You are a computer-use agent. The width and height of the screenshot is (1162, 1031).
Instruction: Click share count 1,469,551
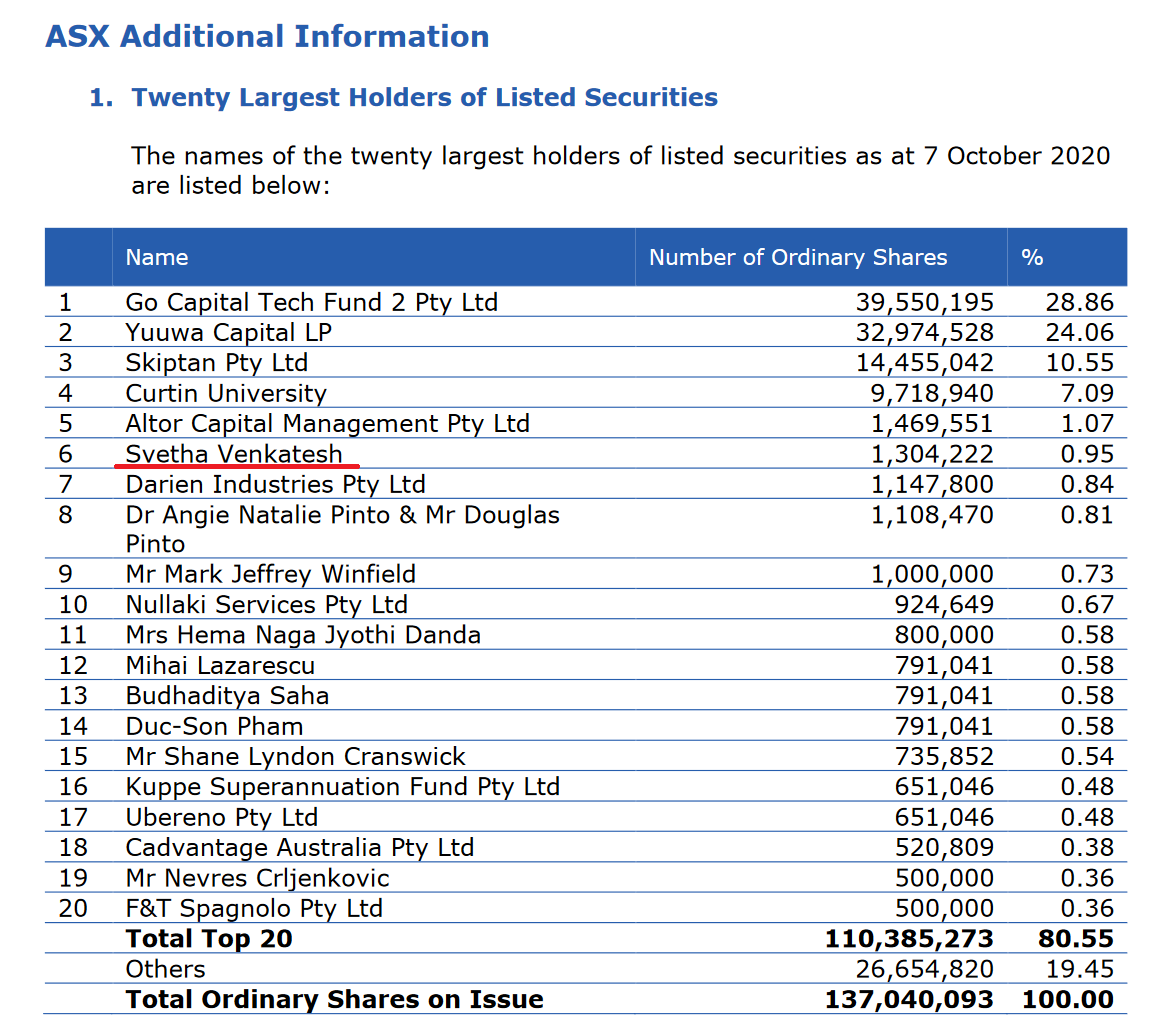click(932, 424)
